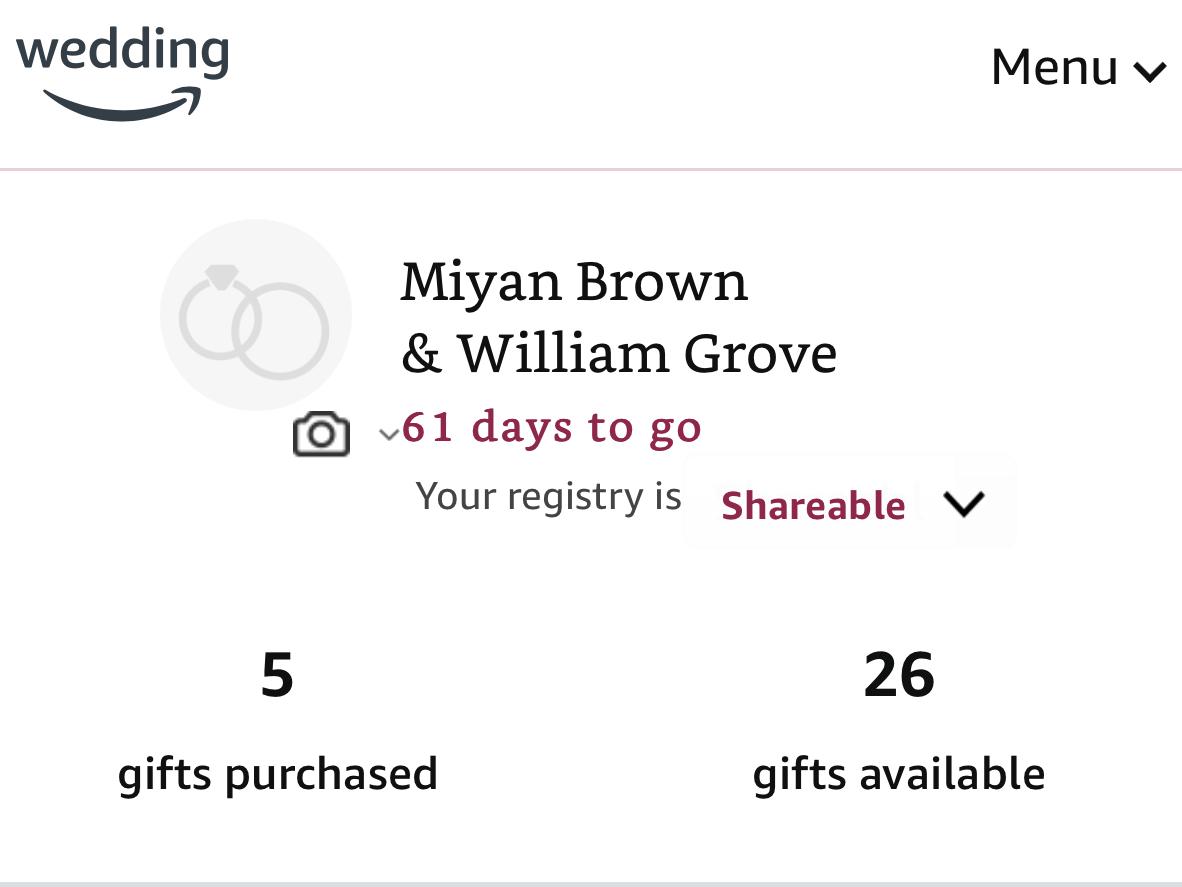Image resolution: width=1182 pixels, height=887 pixels.
Task: Click the wedding rings profile picture
Action: tap(256, 315)
